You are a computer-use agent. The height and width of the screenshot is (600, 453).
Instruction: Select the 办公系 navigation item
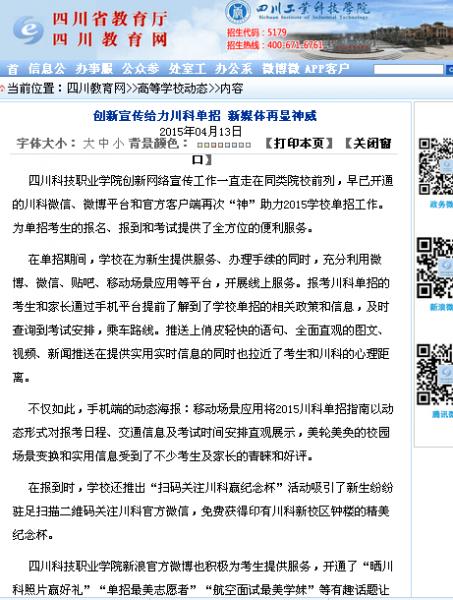(x=233, y=69)
